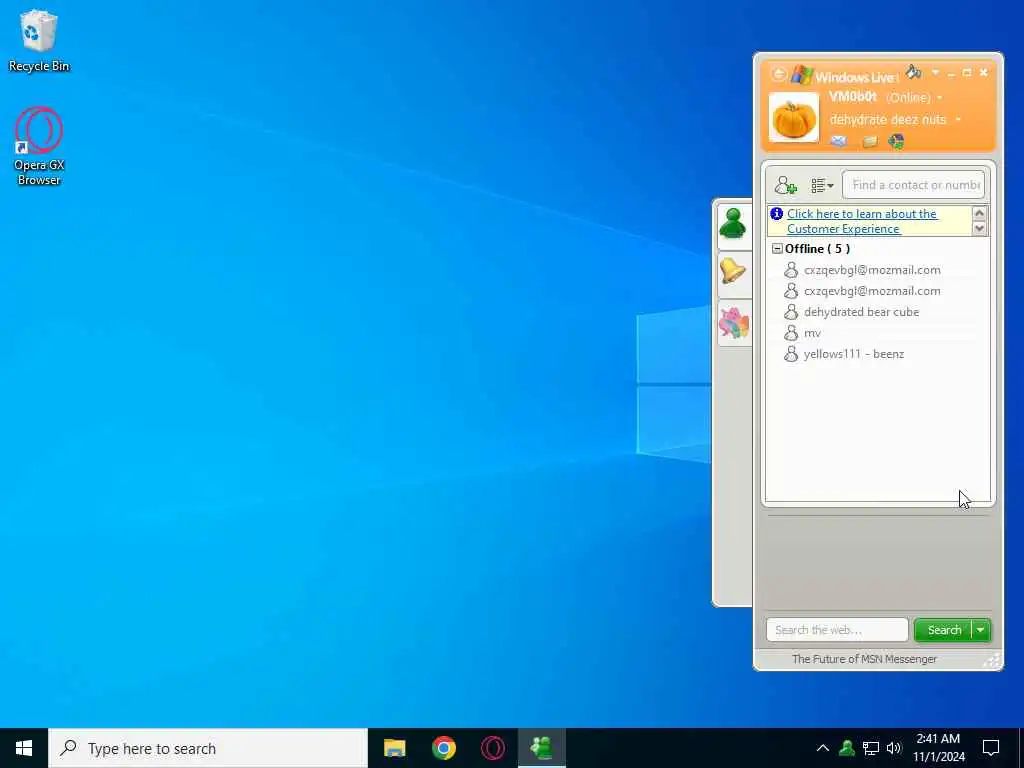Open File Explorer from the taskbar
The height and width of the screenshot is (768, 1024).
point(394,748)
